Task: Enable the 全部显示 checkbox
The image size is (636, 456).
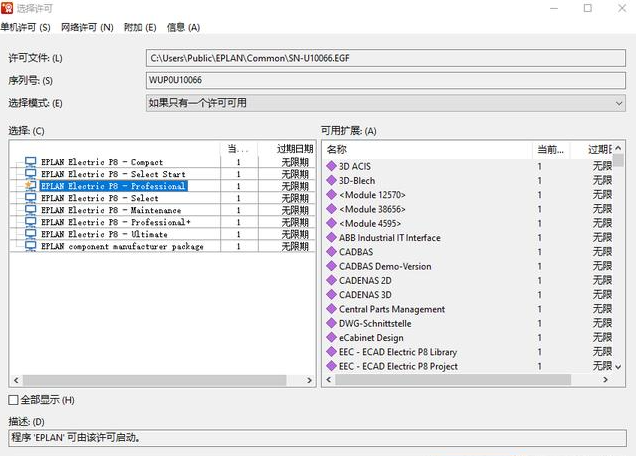Action: tap(14, 400)
